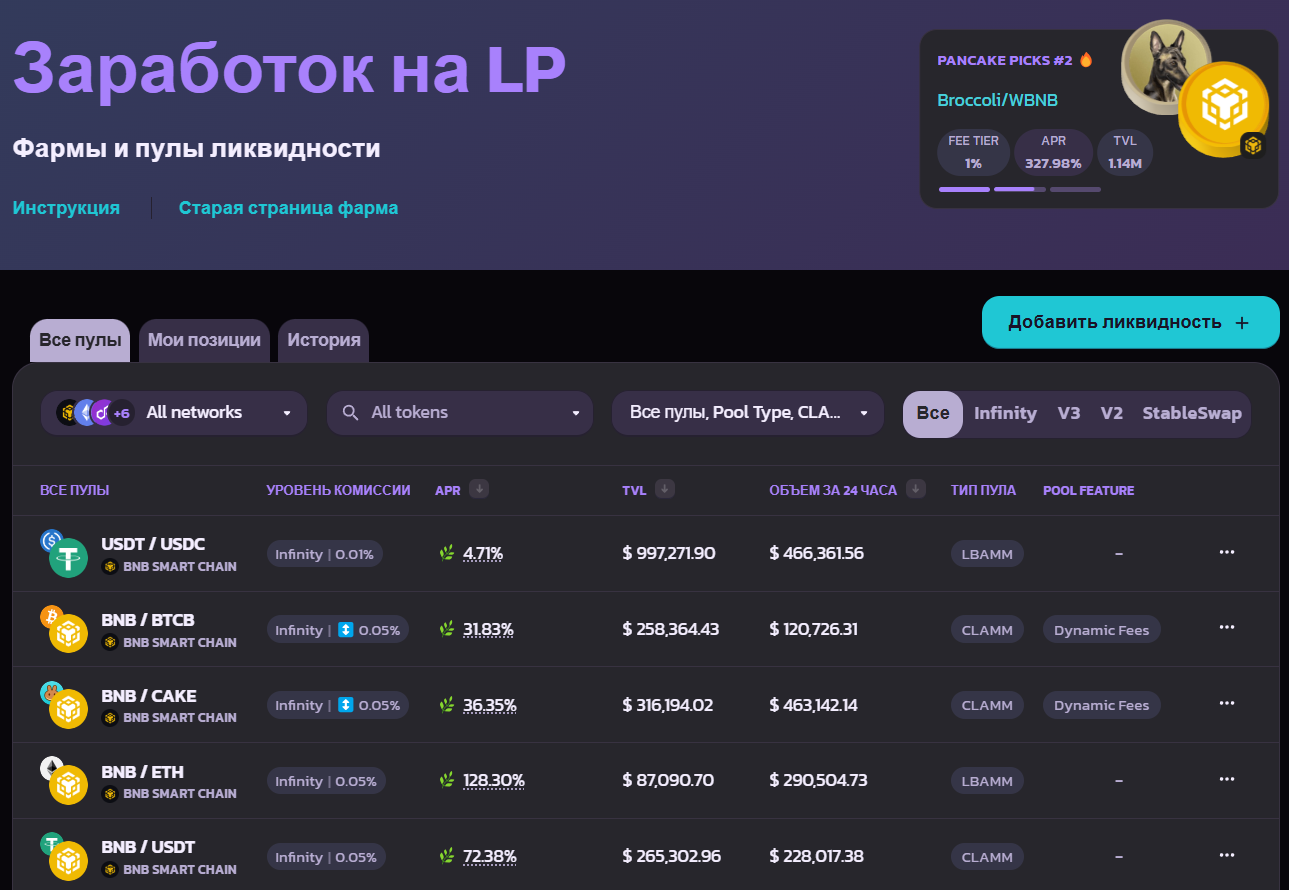Click the CLAMM badge in BNB / USDT row
The height and width of the screenshot is (890, 1289).
987,857
